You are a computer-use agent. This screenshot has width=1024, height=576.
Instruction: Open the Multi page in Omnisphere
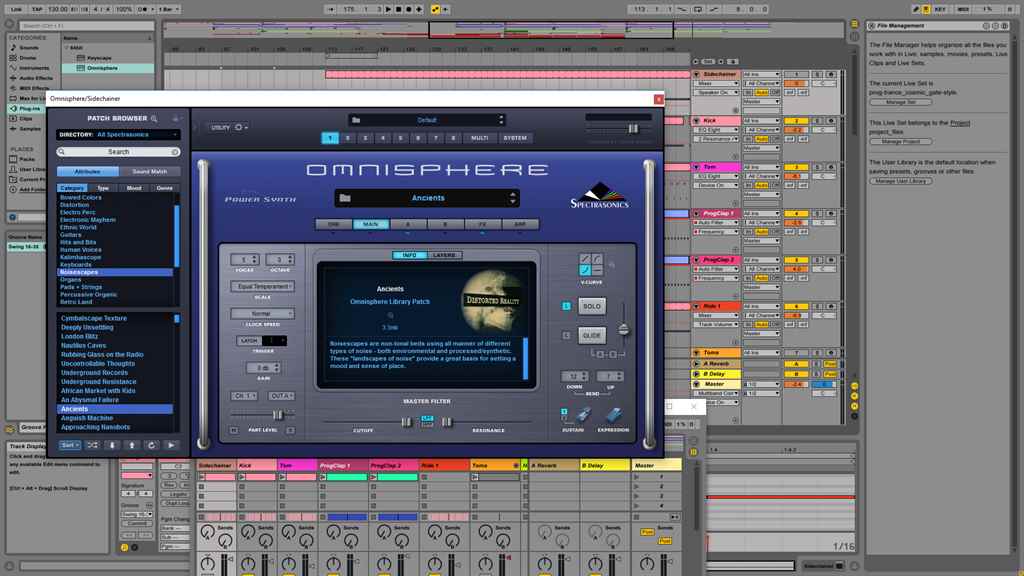[x=480, y=138]
